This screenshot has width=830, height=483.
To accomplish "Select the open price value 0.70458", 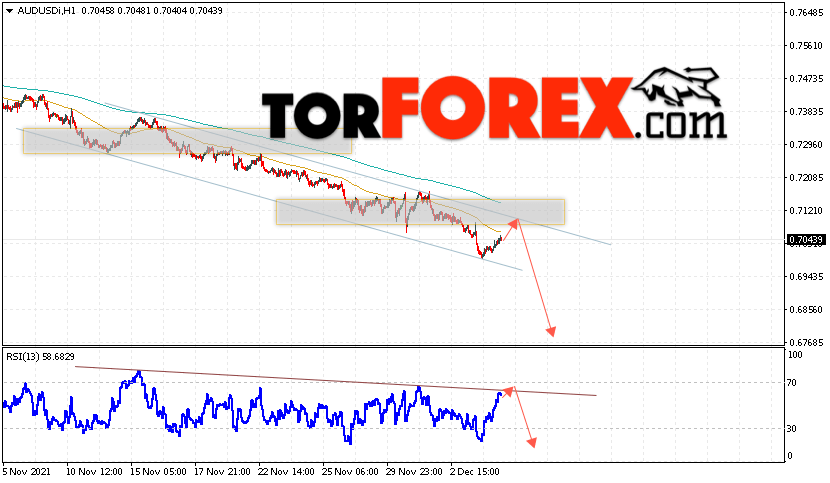I will coord(98,11).
